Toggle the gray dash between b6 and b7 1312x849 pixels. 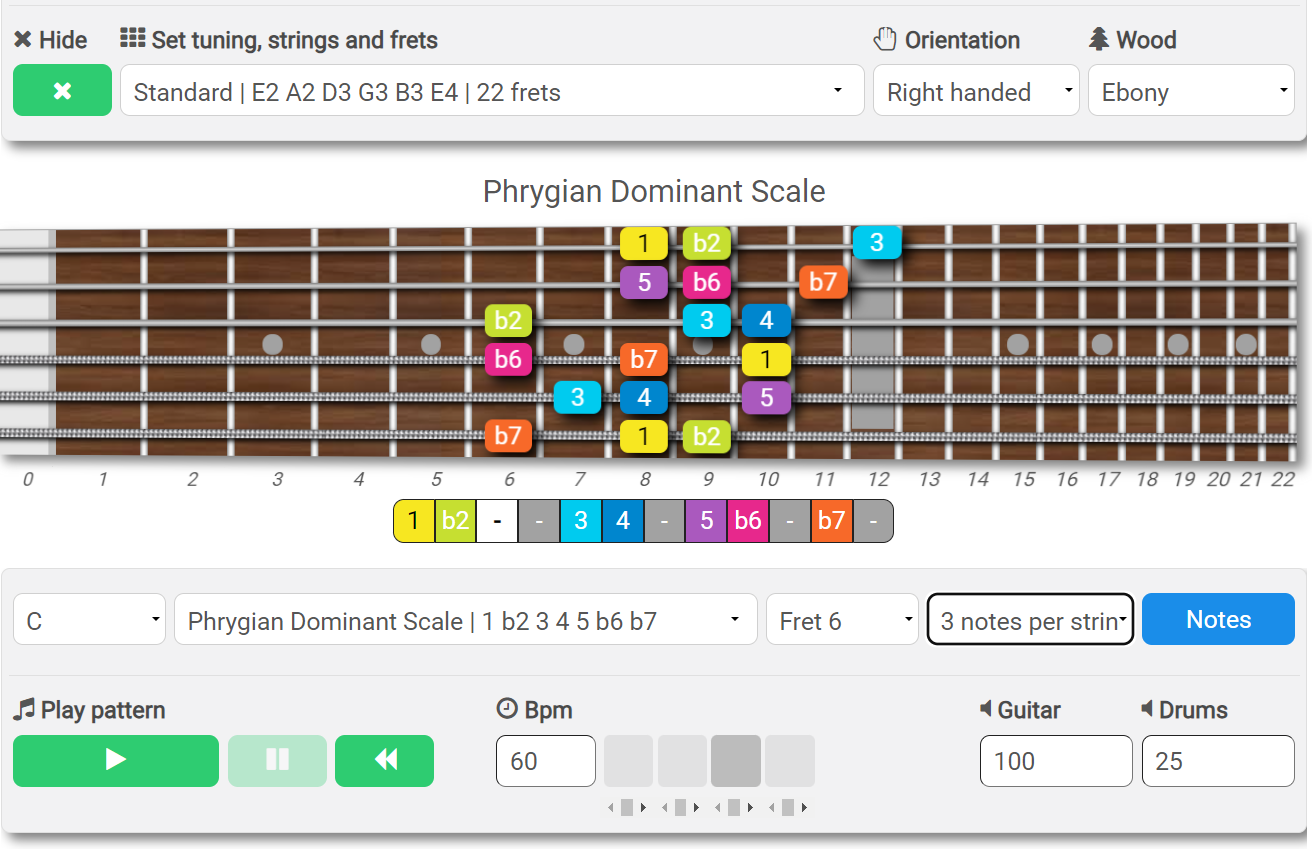[789, 521]
